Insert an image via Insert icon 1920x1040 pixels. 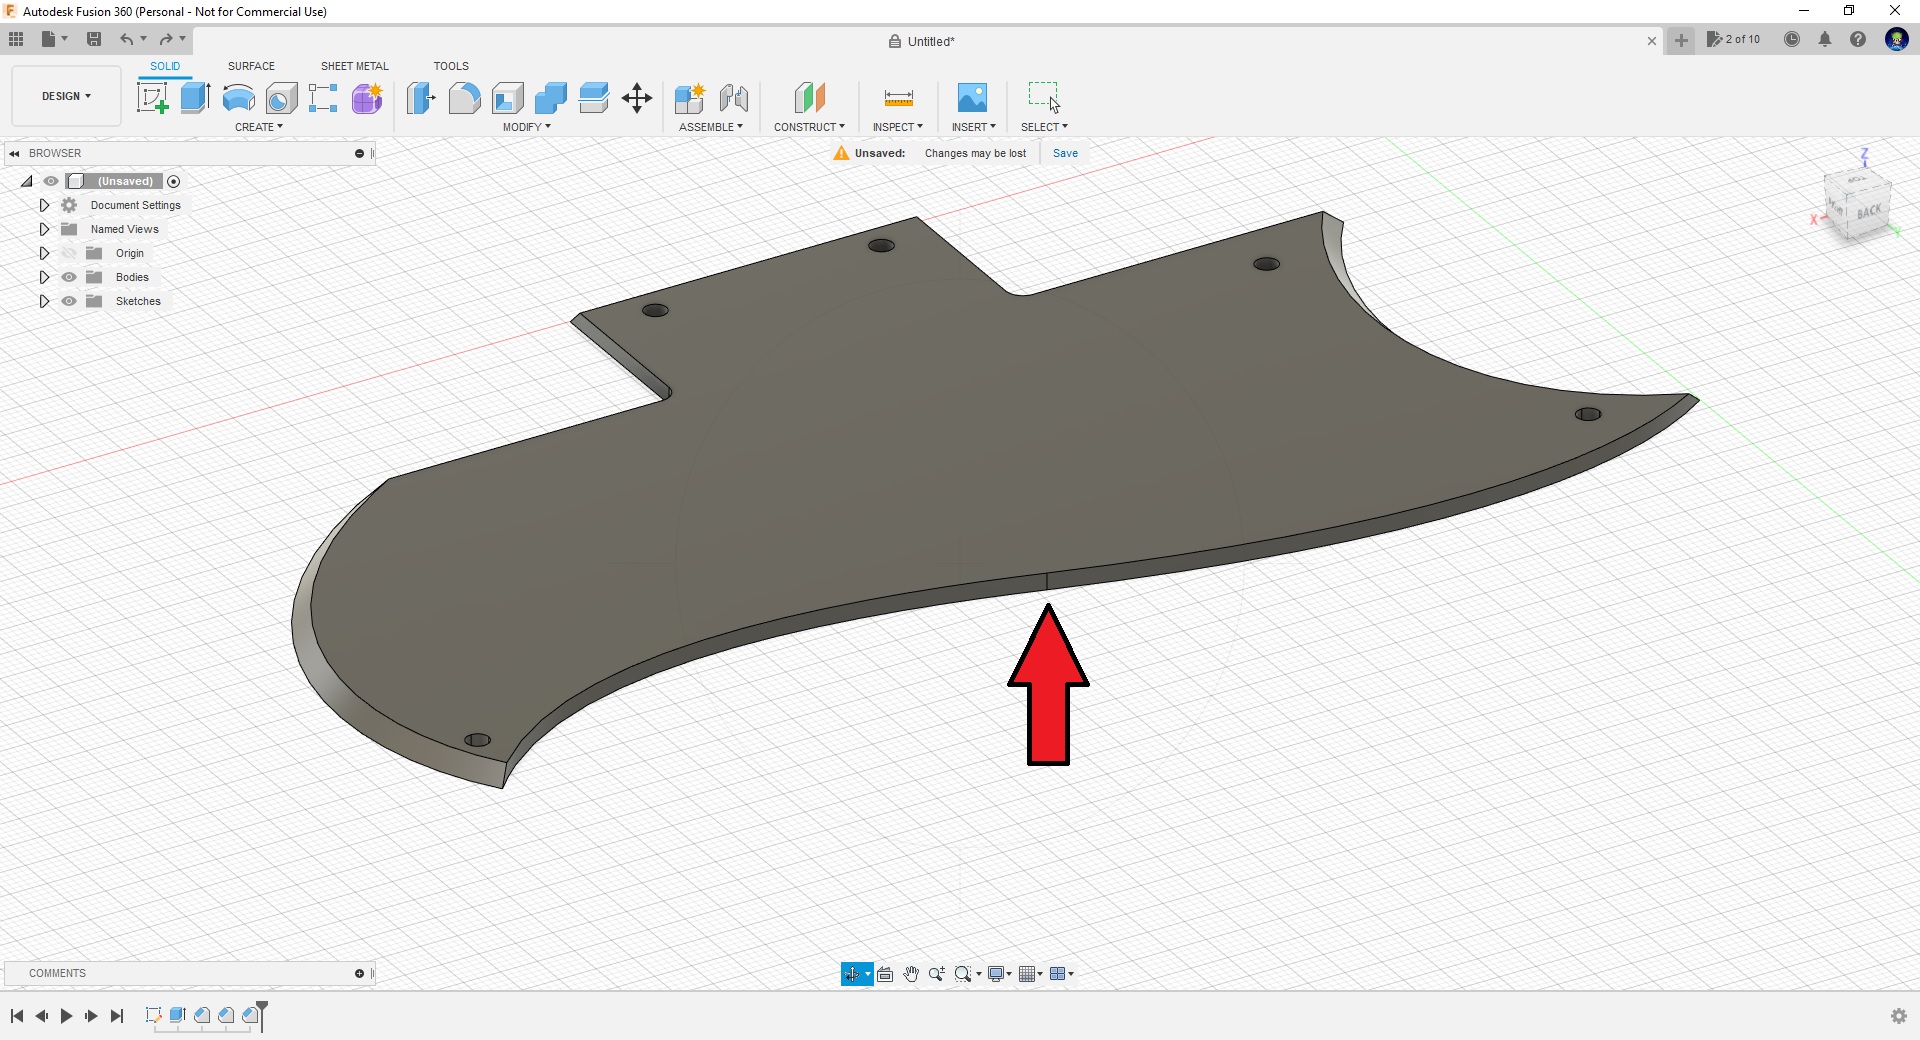point(972,97)
